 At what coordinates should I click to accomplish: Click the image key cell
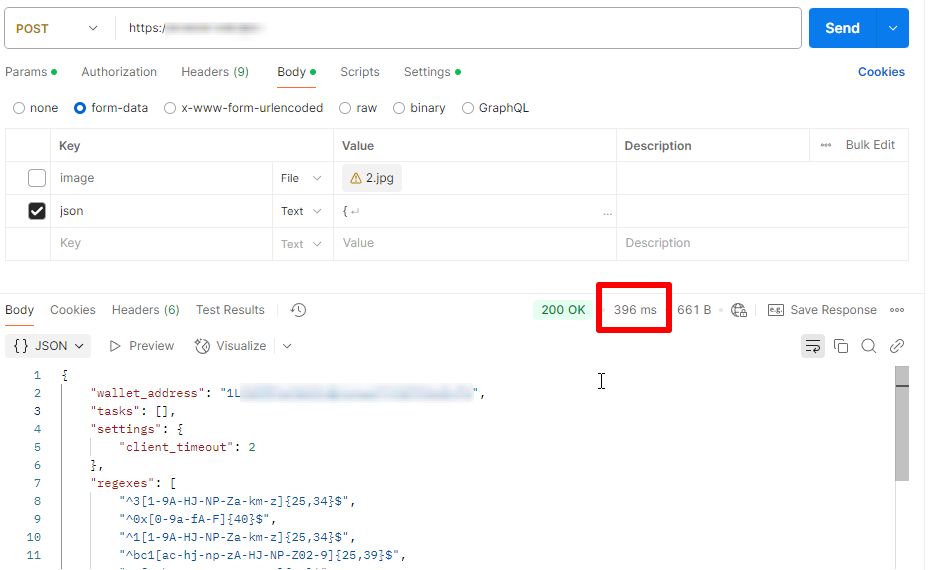161,178
